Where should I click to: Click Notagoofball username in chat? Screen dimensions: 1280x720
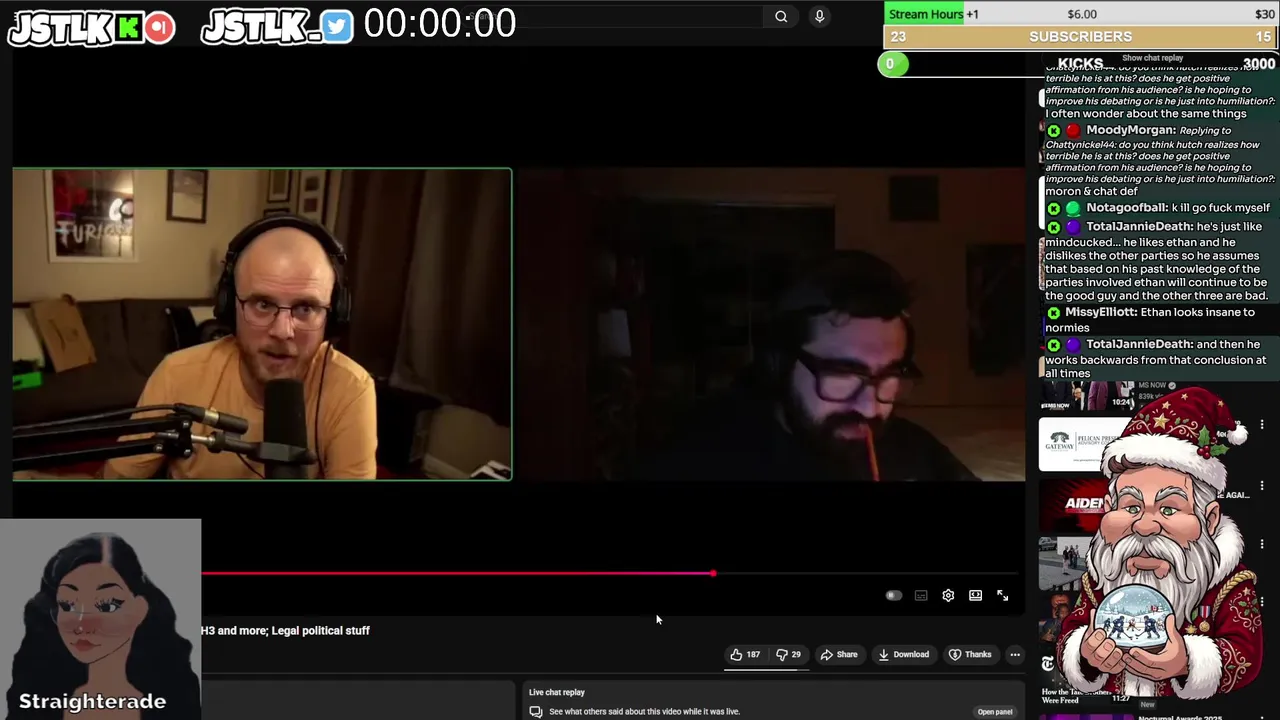click(x=1126, y=208)
